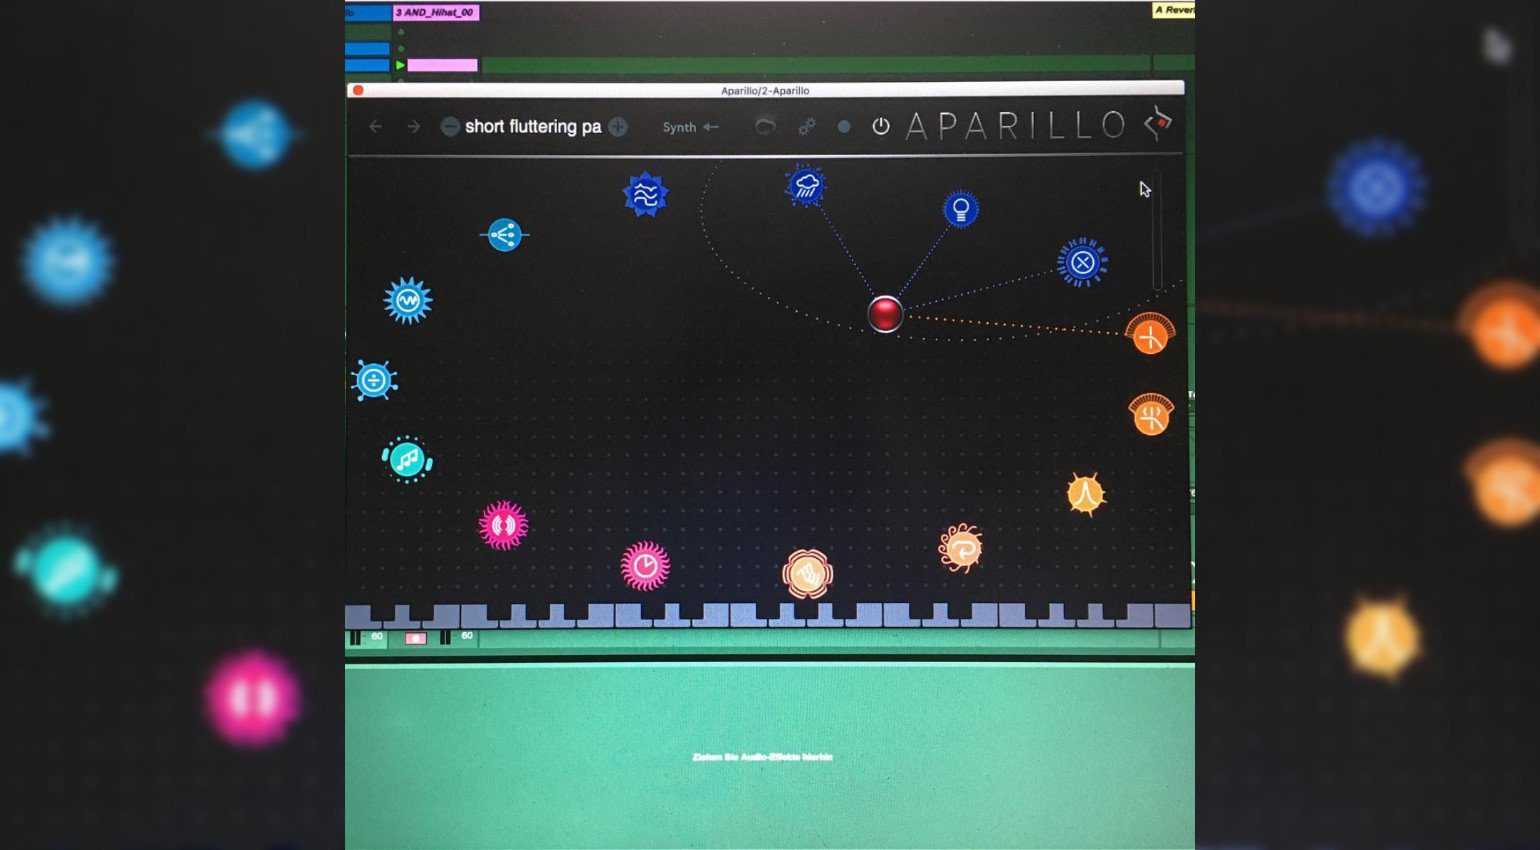Click the blue branching arrows node

tap(504, 235)
